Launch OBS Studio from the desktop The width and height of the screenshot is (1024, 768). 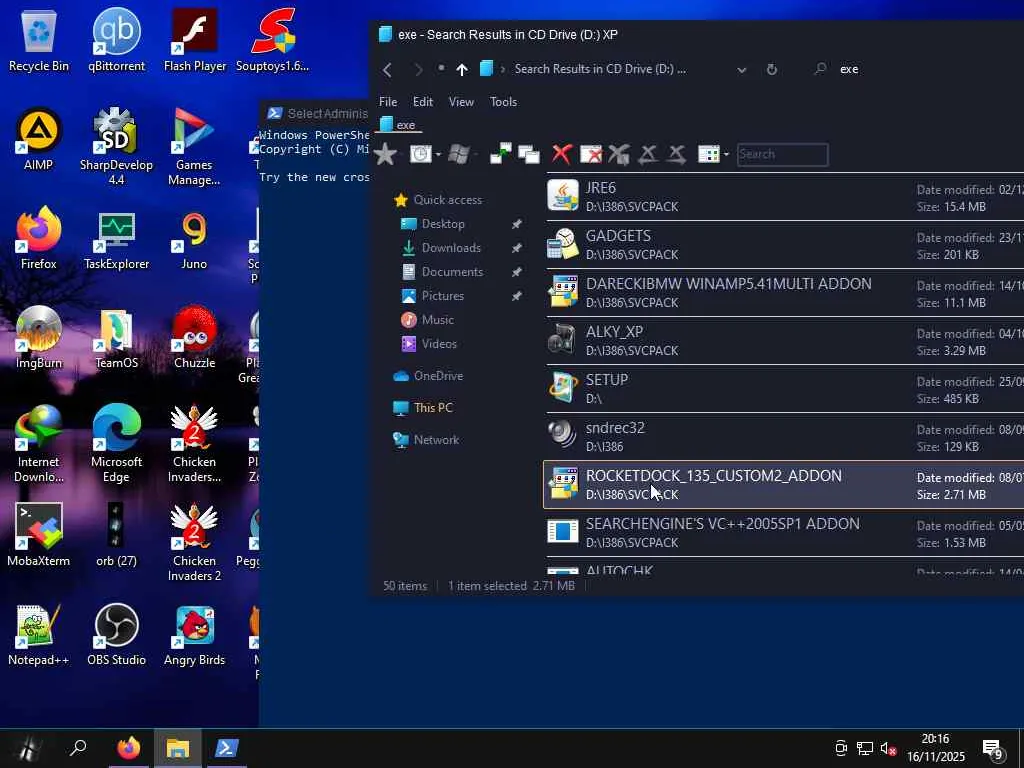(x=116, y=634)
